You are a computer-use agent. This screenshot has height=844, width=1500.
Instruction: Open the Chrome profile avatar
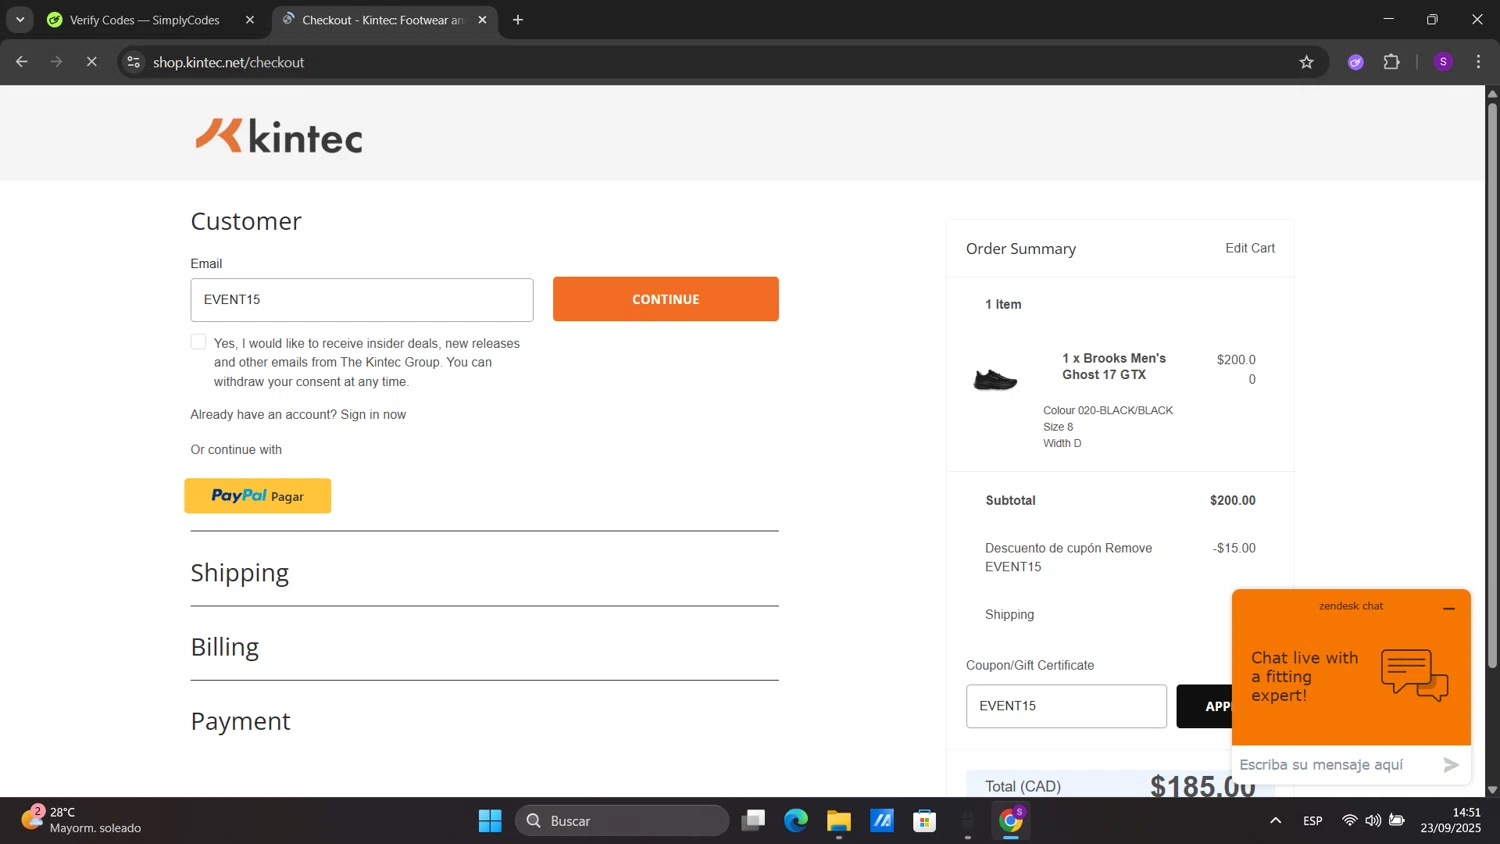1443,62
